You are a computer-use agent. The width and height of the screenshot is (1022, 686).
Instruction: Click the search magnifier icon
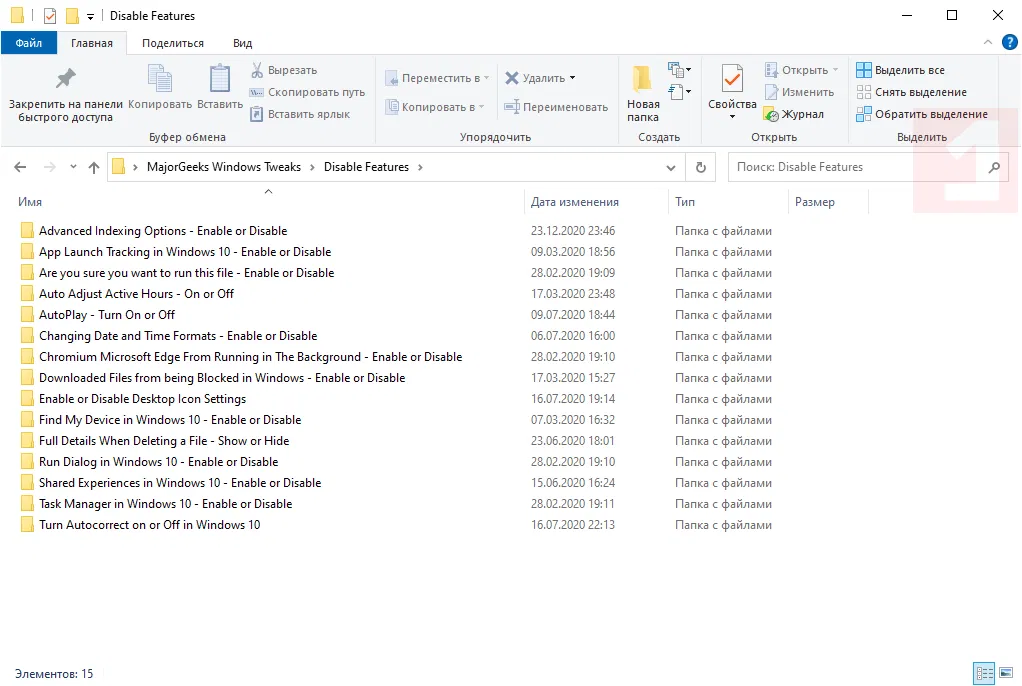994,168
